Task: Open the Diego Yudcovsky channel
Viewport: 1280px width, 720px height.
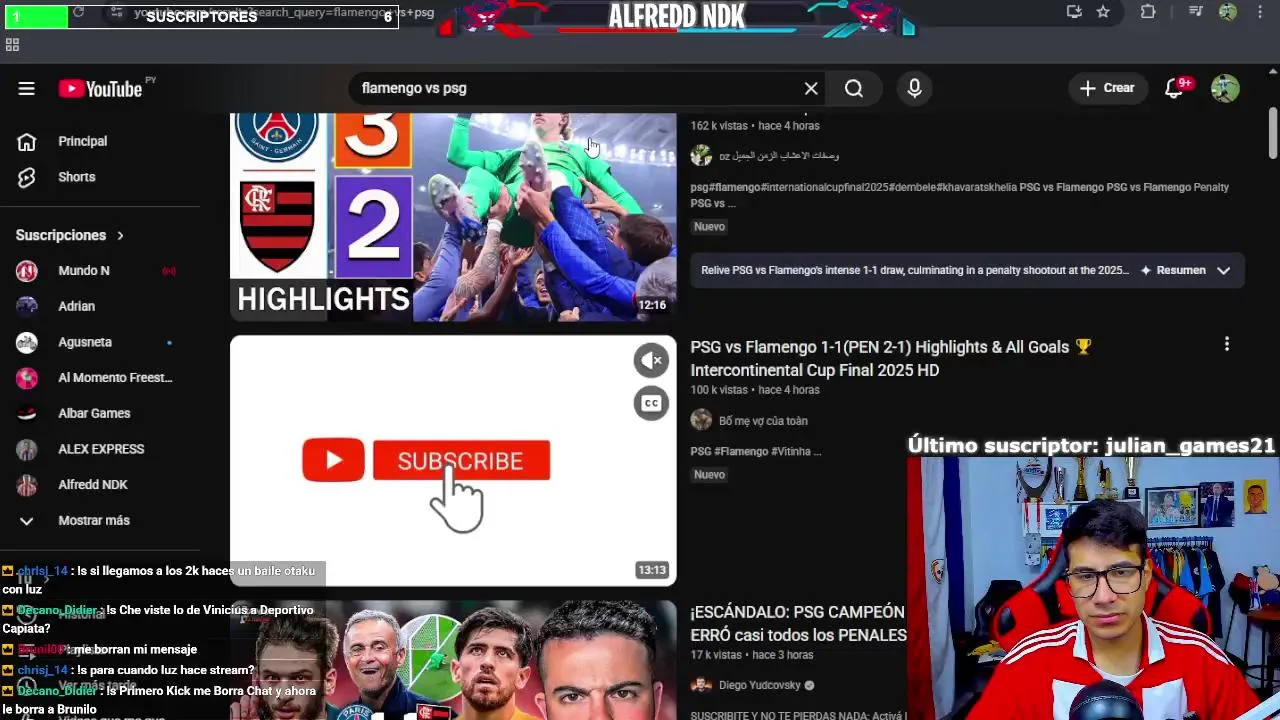Action: pos(760,686)
